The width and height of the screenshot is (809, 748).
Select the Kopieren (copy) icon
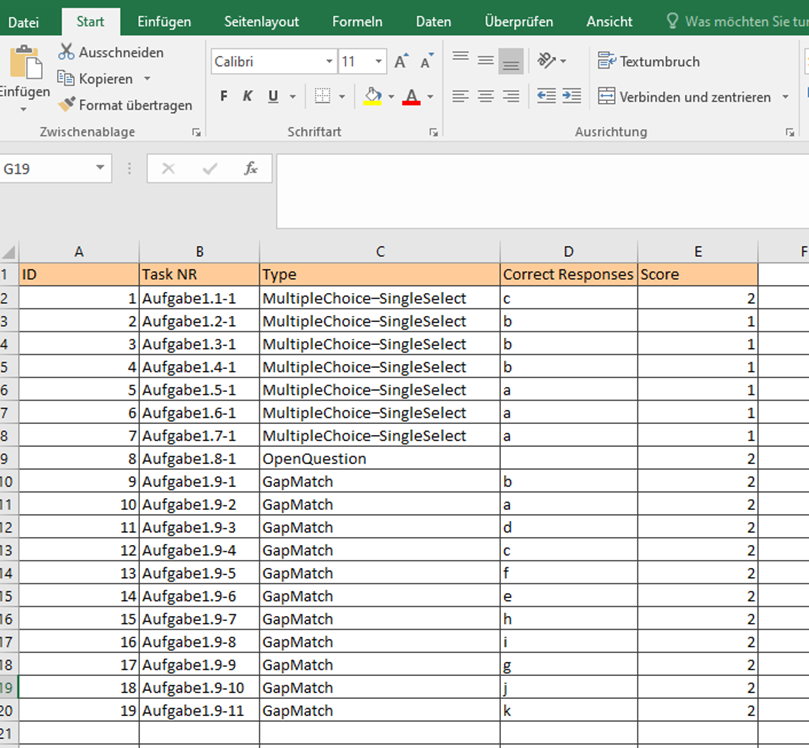tap(66, 78)
